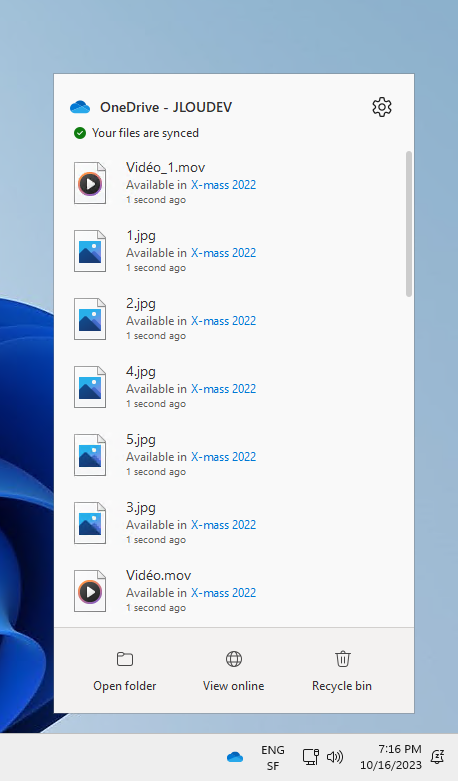Click the Vidéo_1.mov video file icon
This screenshot has height=781, width=458.
90,183
